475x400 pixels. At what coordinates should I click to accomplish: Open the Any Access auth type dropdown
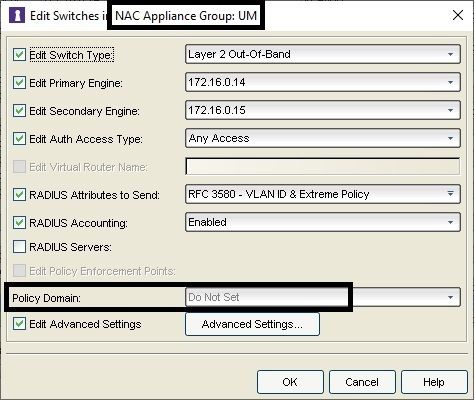323,138
